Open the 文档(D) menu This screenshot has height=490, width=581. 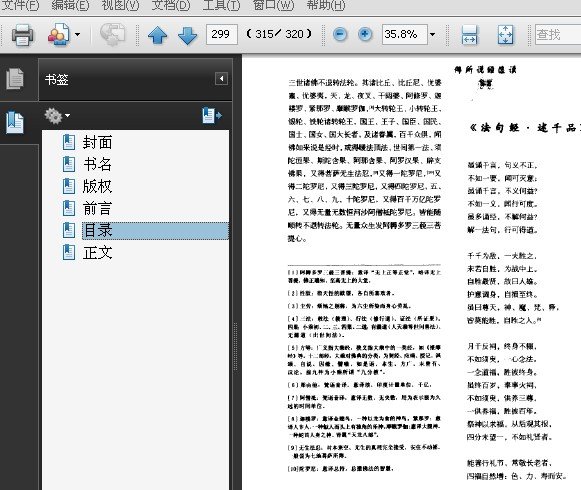click(170, 5)
